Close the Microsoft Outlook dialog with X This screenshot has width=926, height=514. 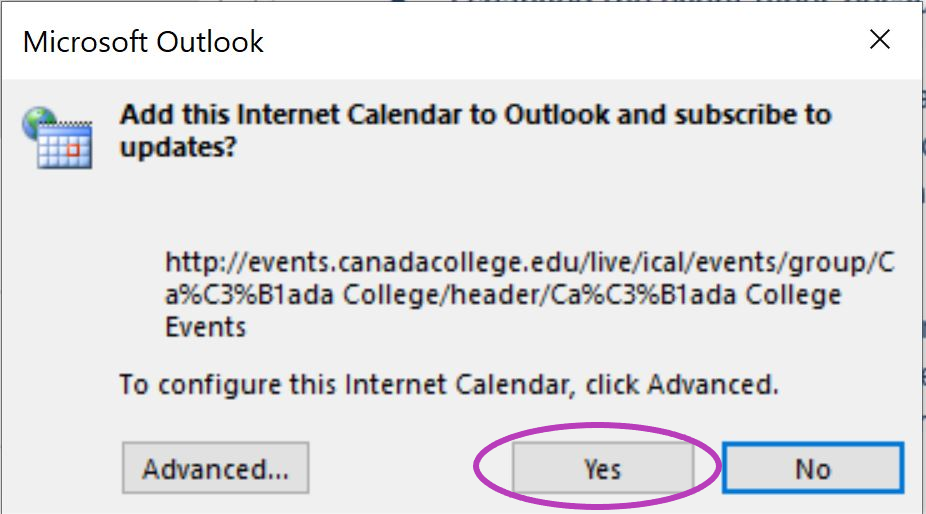[x=879, y=40]
